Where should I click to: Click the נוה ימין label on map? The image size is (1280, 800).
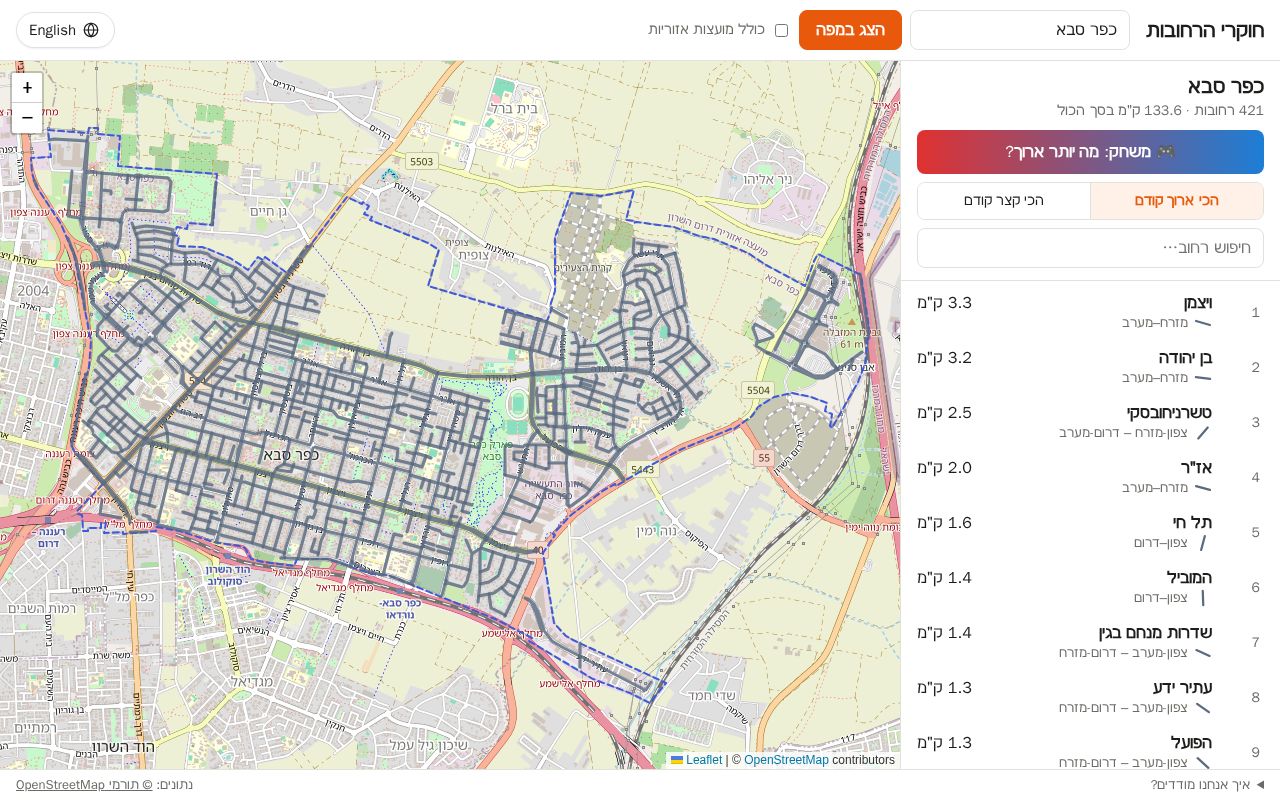click(658, 530)
